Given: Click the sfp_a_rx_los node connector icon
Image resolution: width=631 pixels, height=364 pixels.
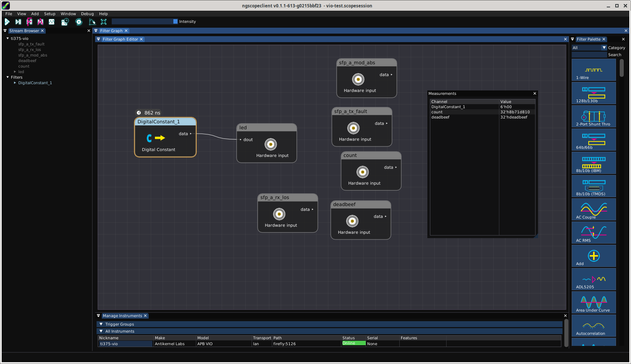Looking at the screenshot, I should pos(279,214).
